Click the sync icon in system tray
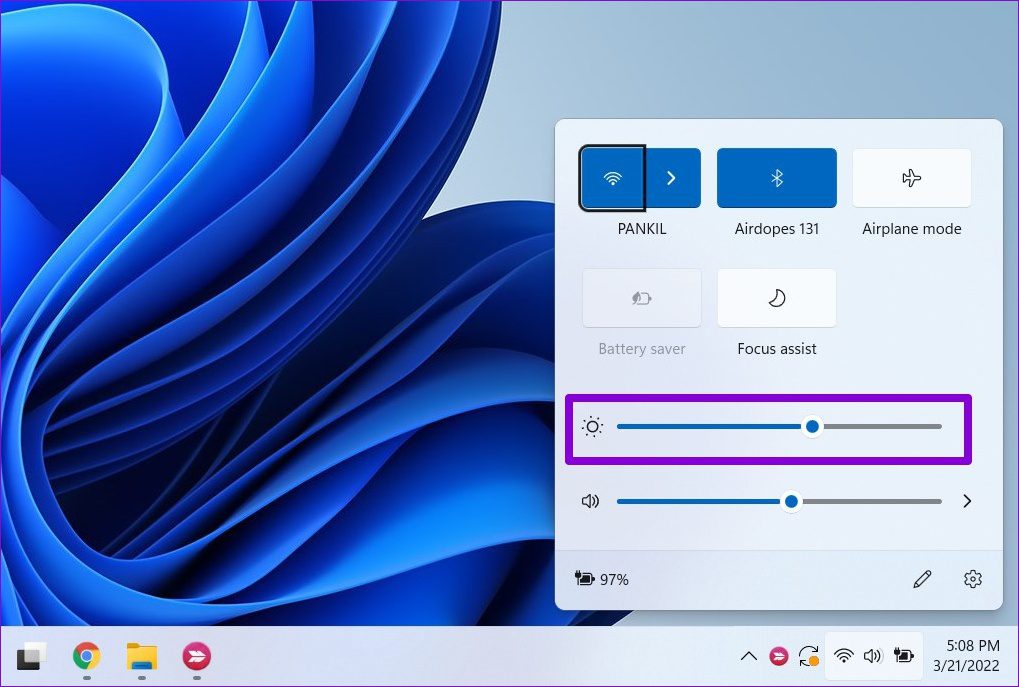 click(x=809, y=656)
